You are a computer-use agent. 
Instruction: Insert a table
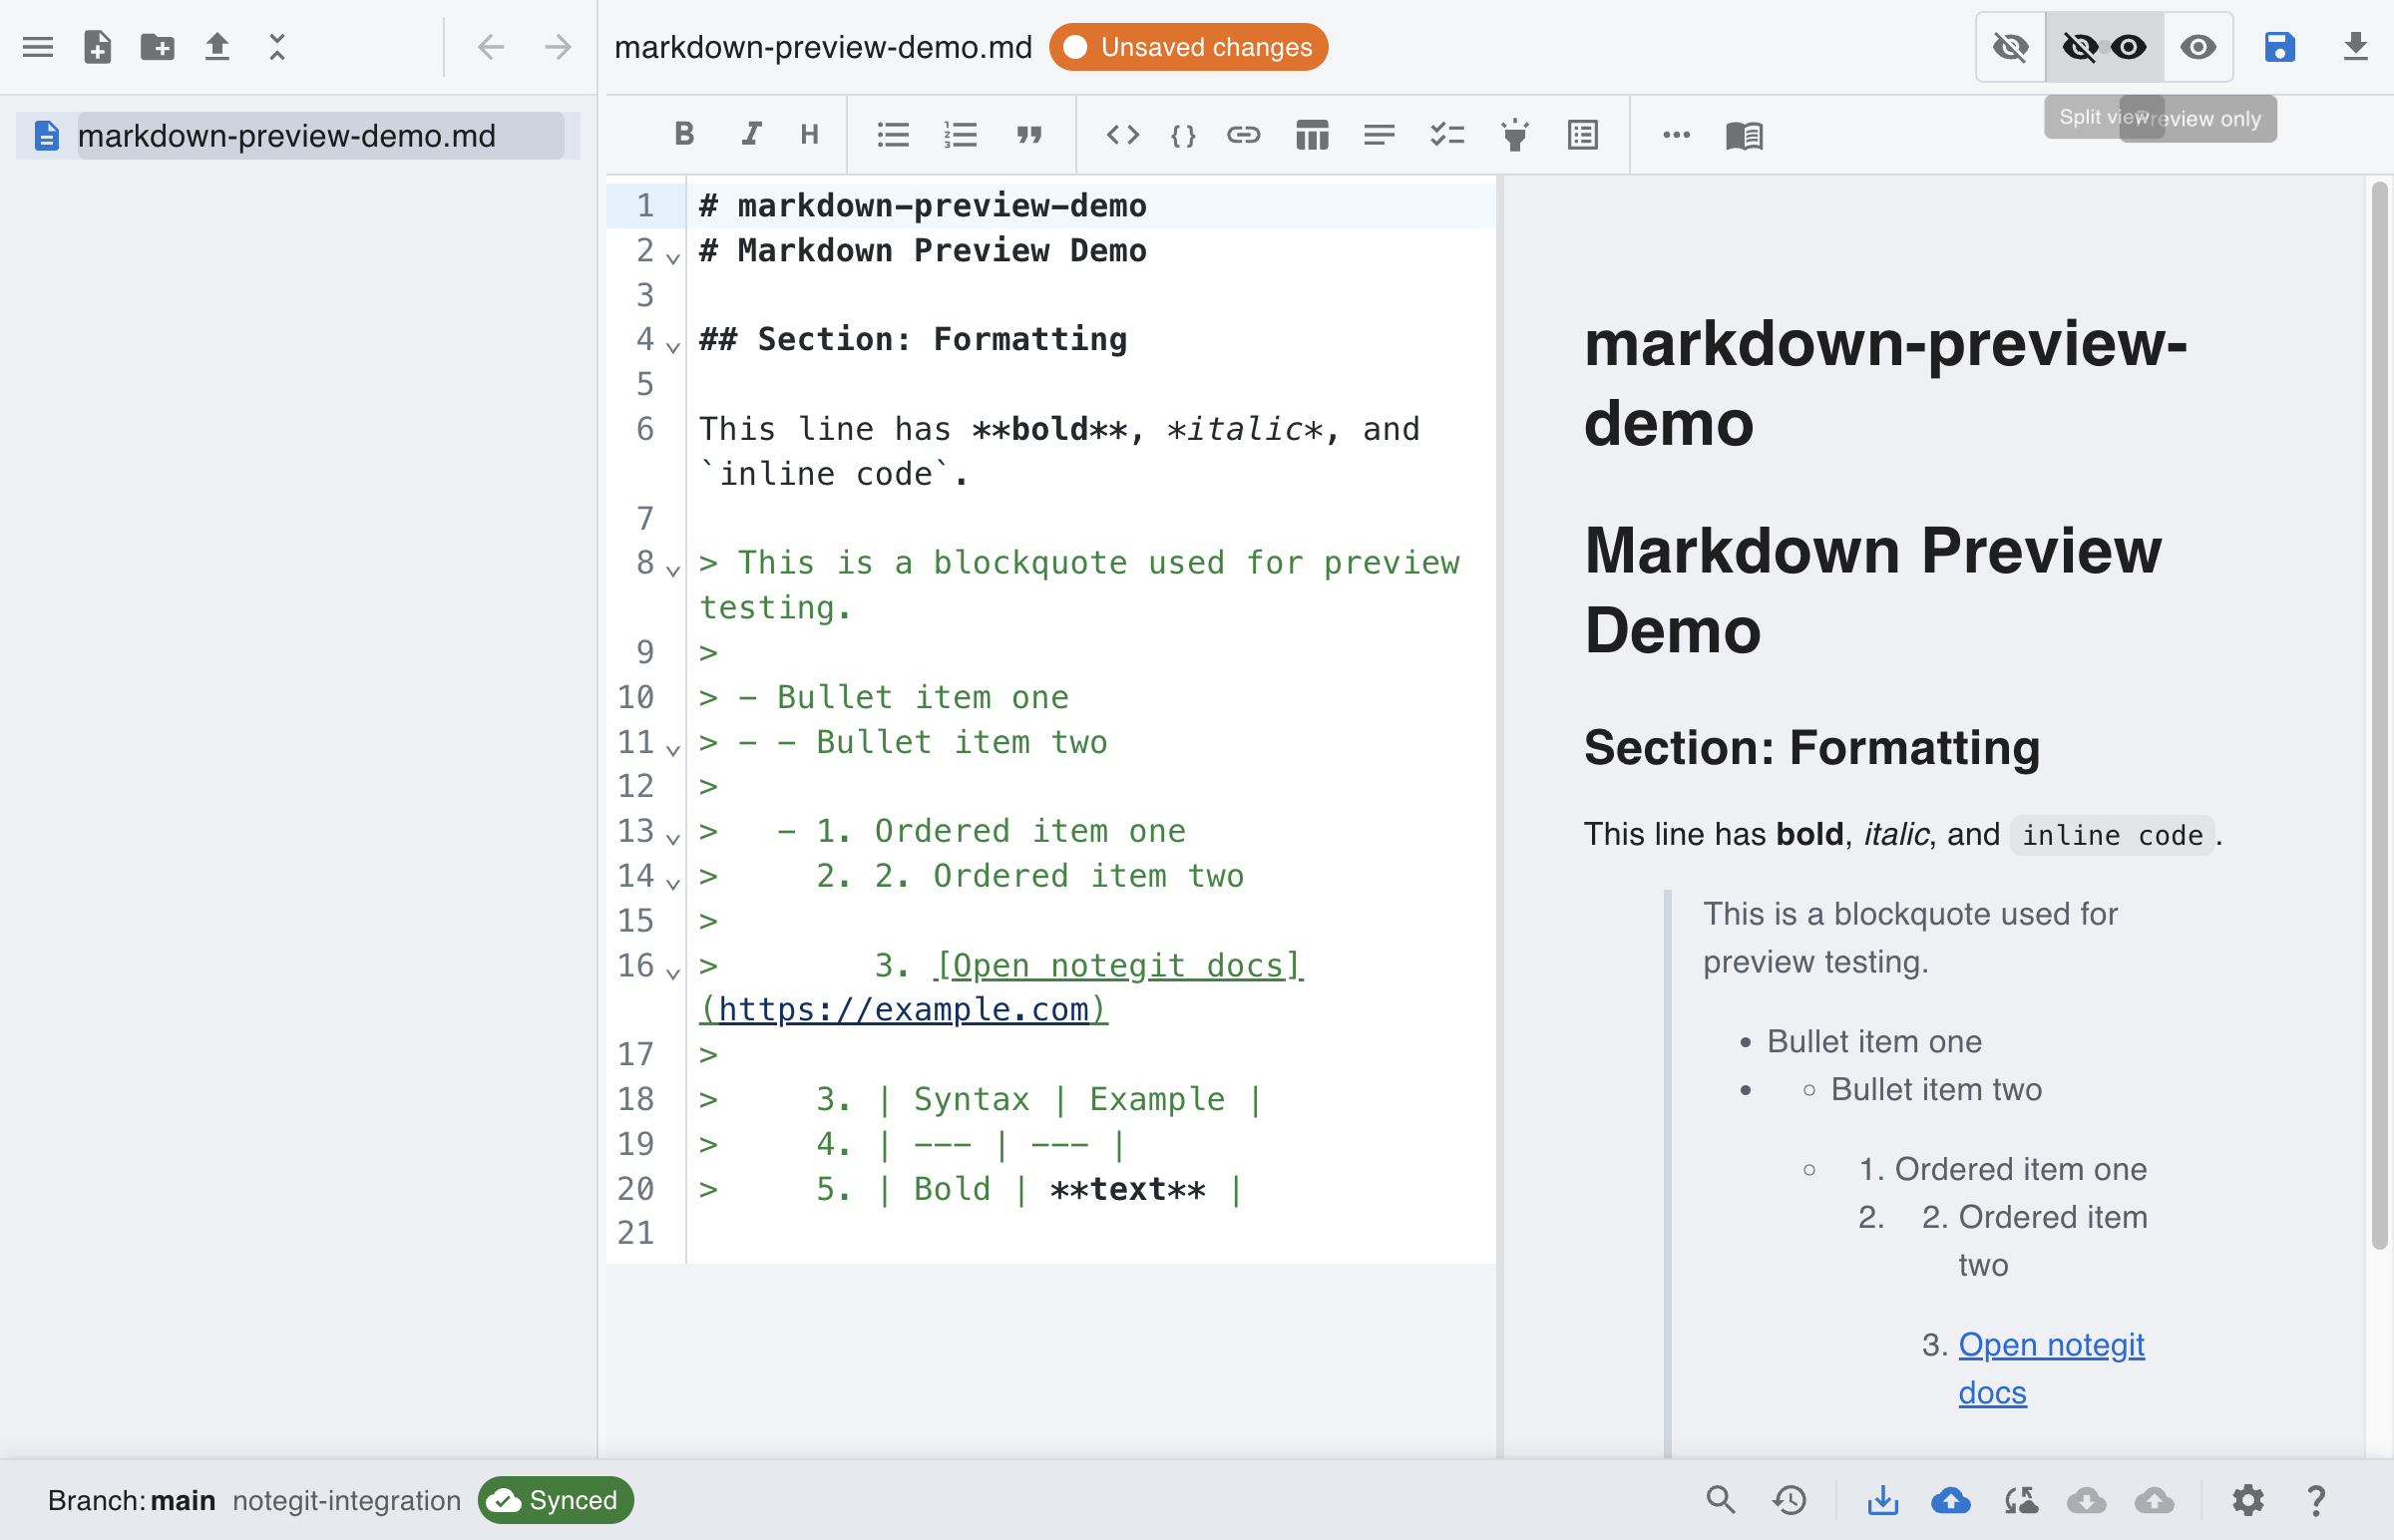(1312, 134)
